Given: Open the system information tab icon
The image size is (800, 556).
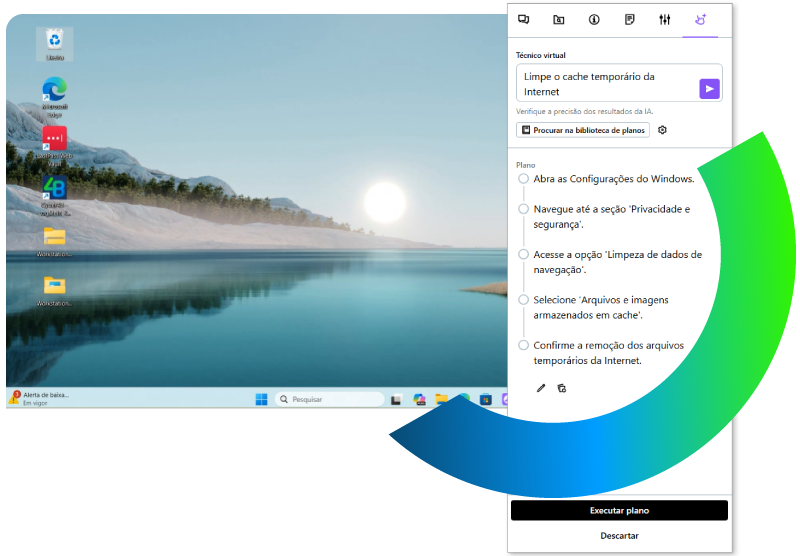Looking at the screenshot, I should (x=593, y=19).
